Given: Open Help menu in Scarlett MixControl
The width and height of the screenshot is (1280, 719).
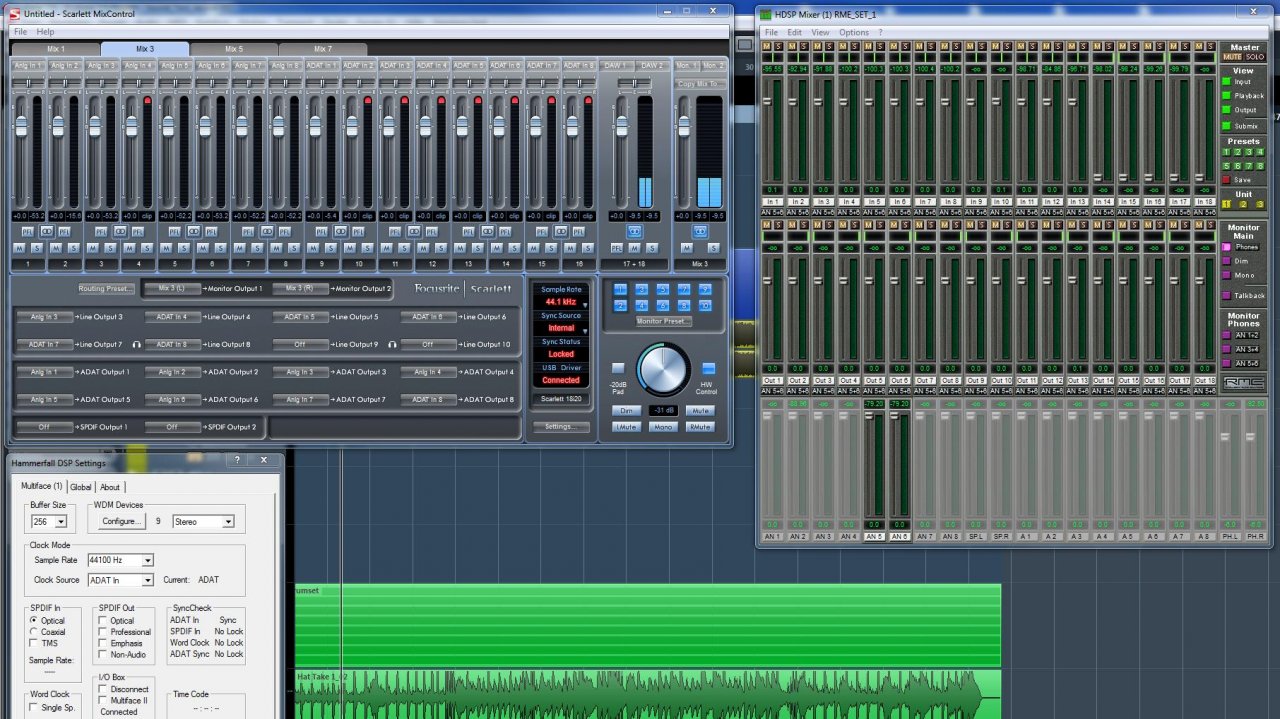Looking at the screenshot, I should click(45, 32).
